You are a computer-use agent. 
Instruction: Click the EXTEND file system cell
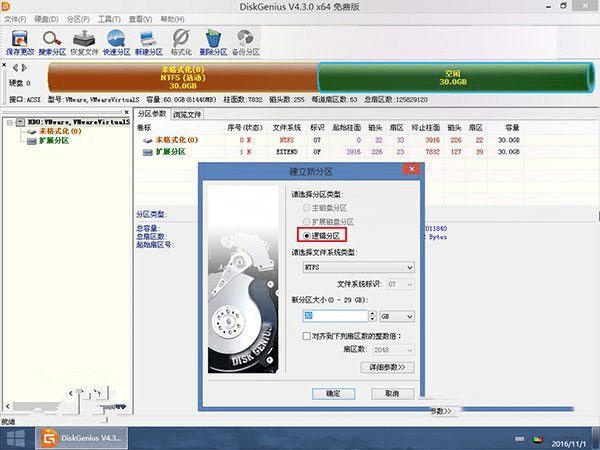287,152
